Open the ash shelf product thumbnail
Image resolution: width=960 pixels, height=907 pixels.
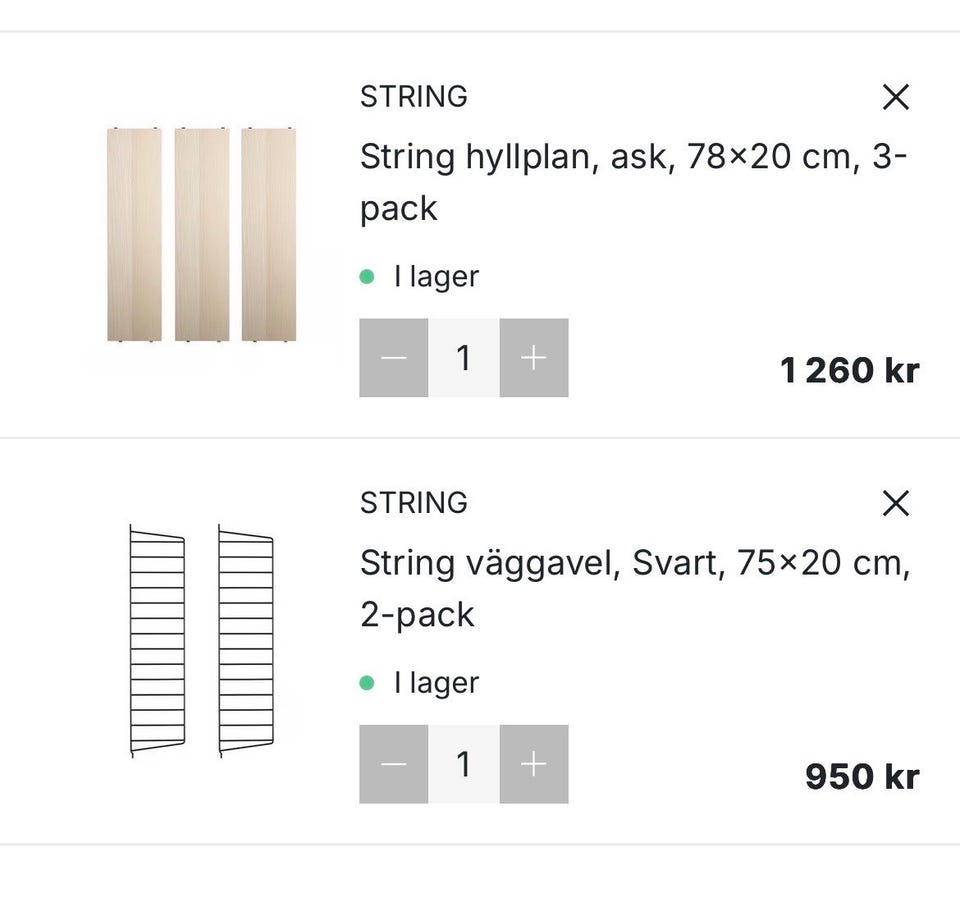tap(201, 235)
